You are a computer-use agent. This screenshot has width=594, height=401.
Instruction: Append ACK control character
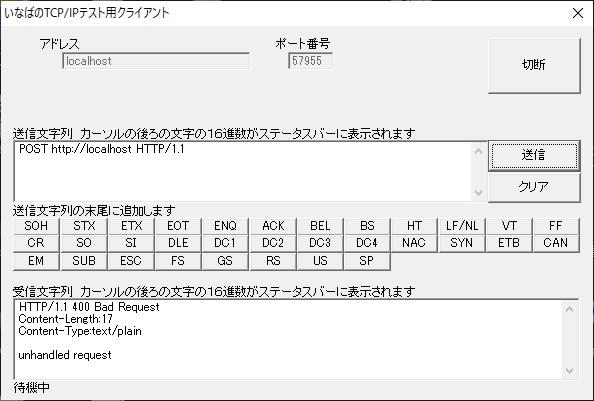(273, 226)
